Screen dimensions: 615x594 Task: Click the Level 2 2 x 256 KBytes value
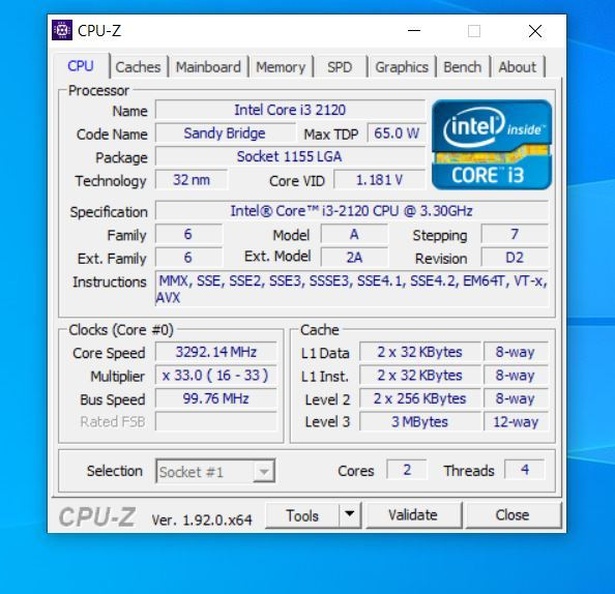pos(420,399)
